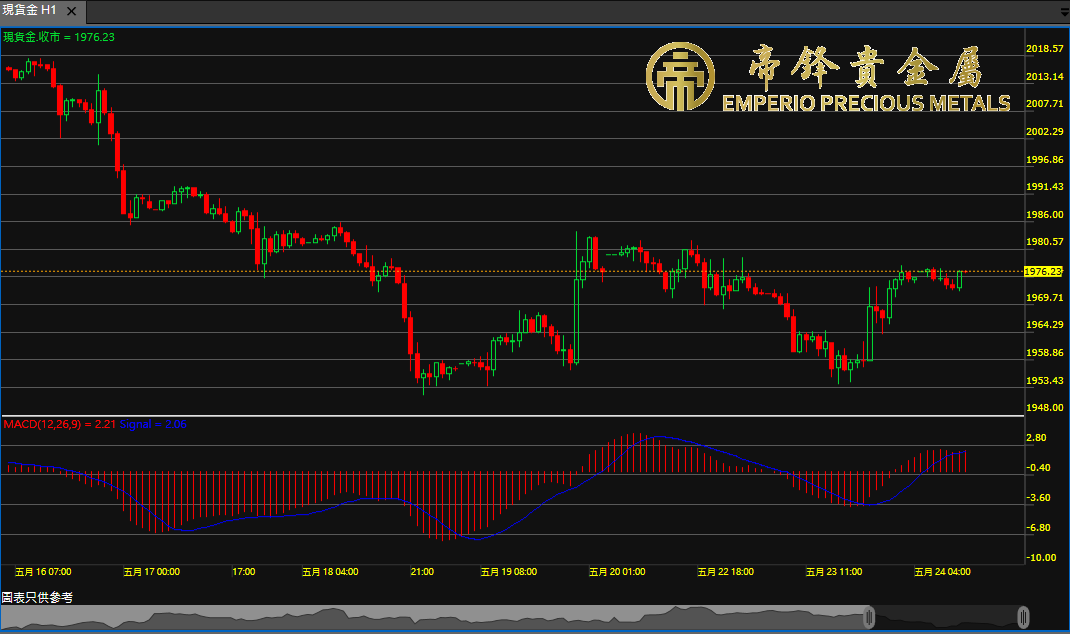Click the 圖表只供參考 disclaimer text
The image size is (1070, 634).
click(x=37, y=597)
